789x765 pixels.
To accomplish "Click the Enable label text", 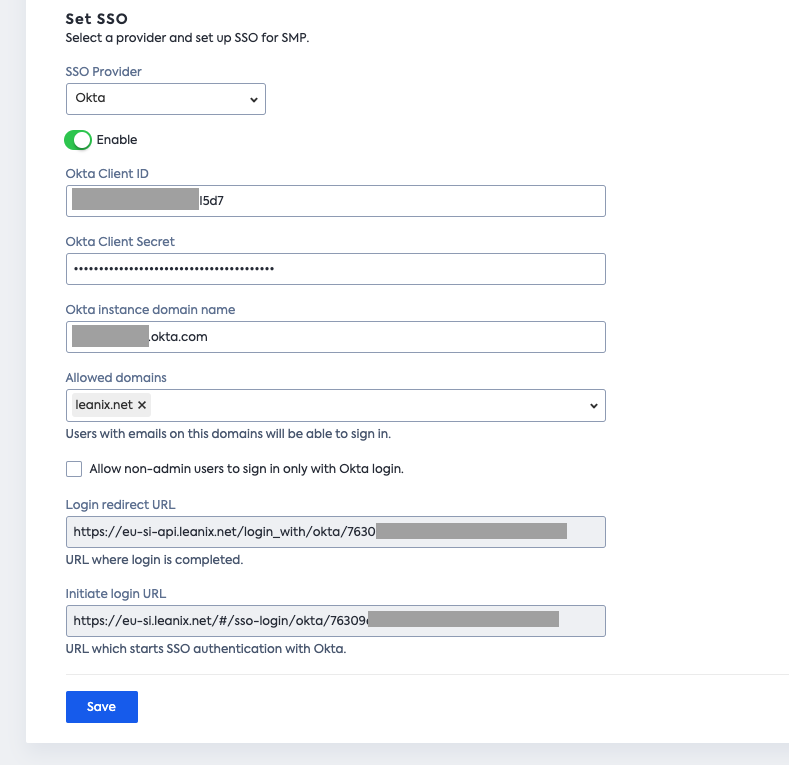I will (117, 140).
